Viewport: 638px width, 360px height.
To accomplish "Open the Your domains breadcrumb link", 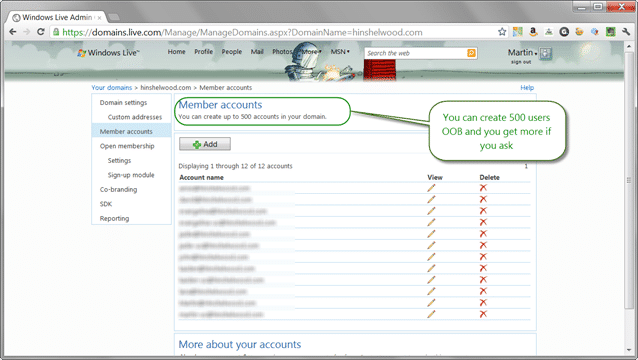I will [x=111, y=87].
